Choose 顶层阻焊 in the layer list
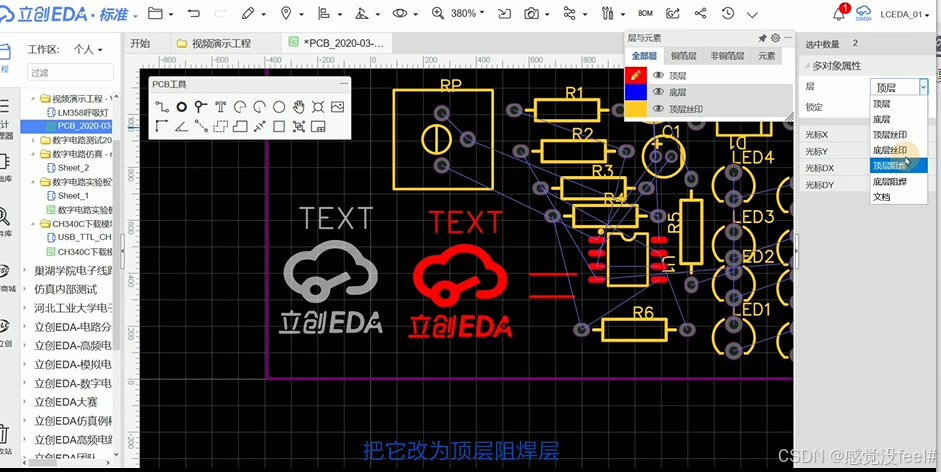 (898, 166)
